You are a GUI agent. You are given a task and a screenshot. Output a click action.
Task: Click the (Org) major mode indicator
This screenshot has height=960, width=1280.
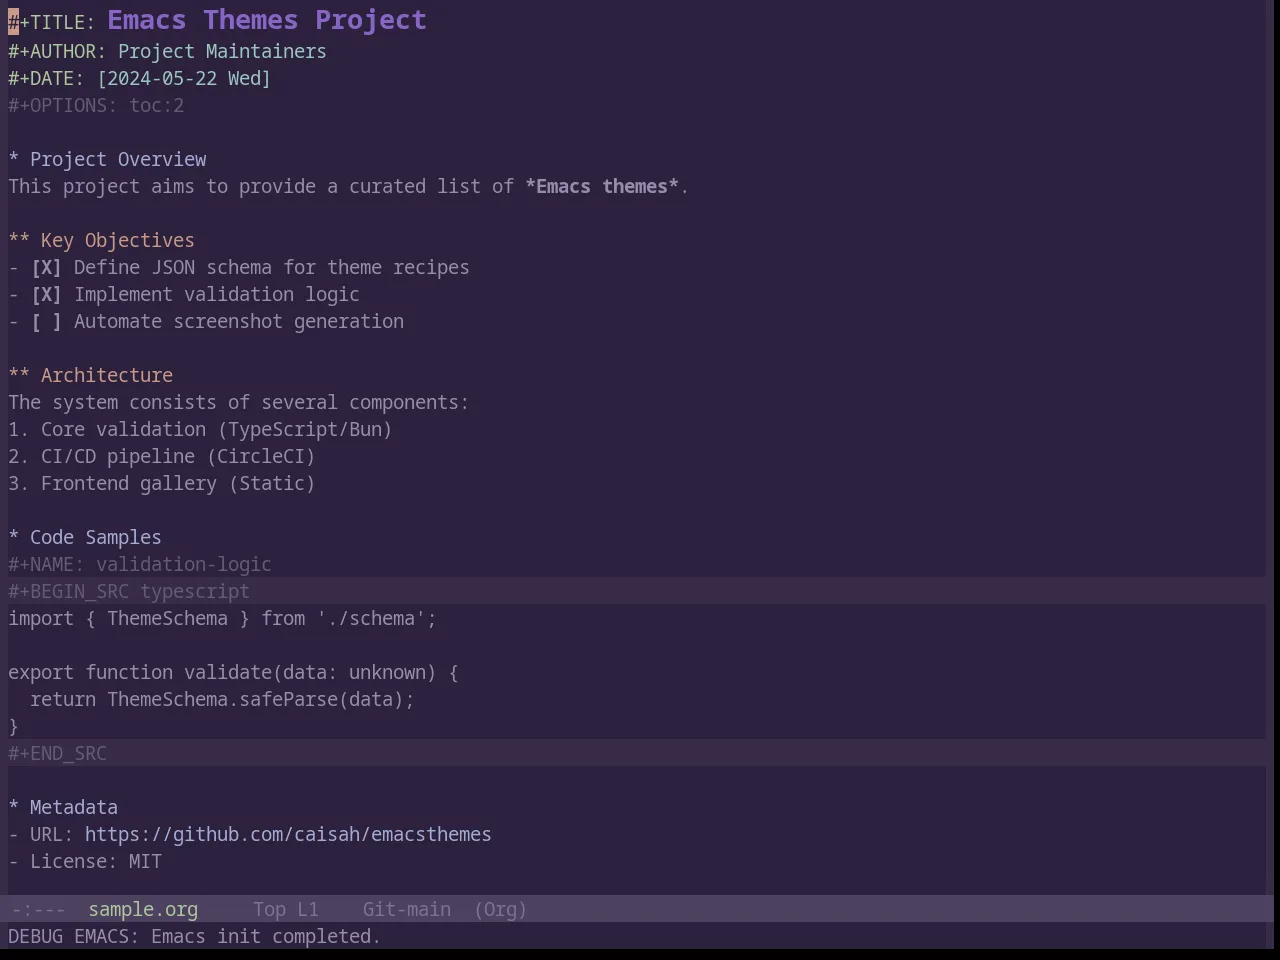tap(500, 910)
